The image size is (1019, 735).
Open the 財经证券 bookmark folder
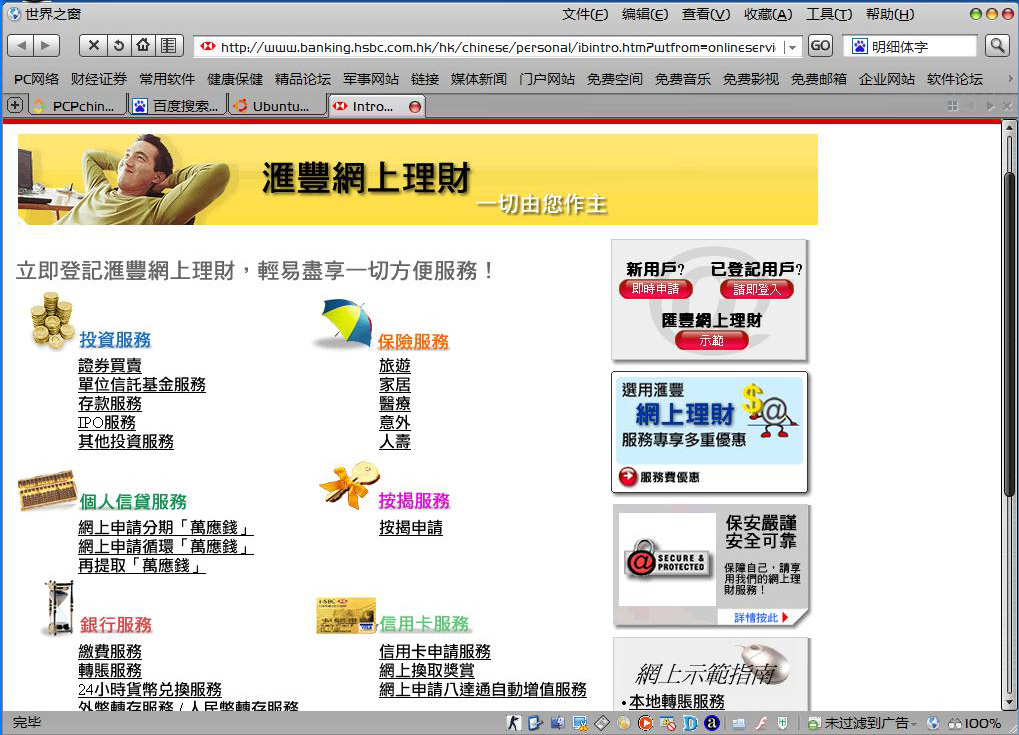(99, 79)
